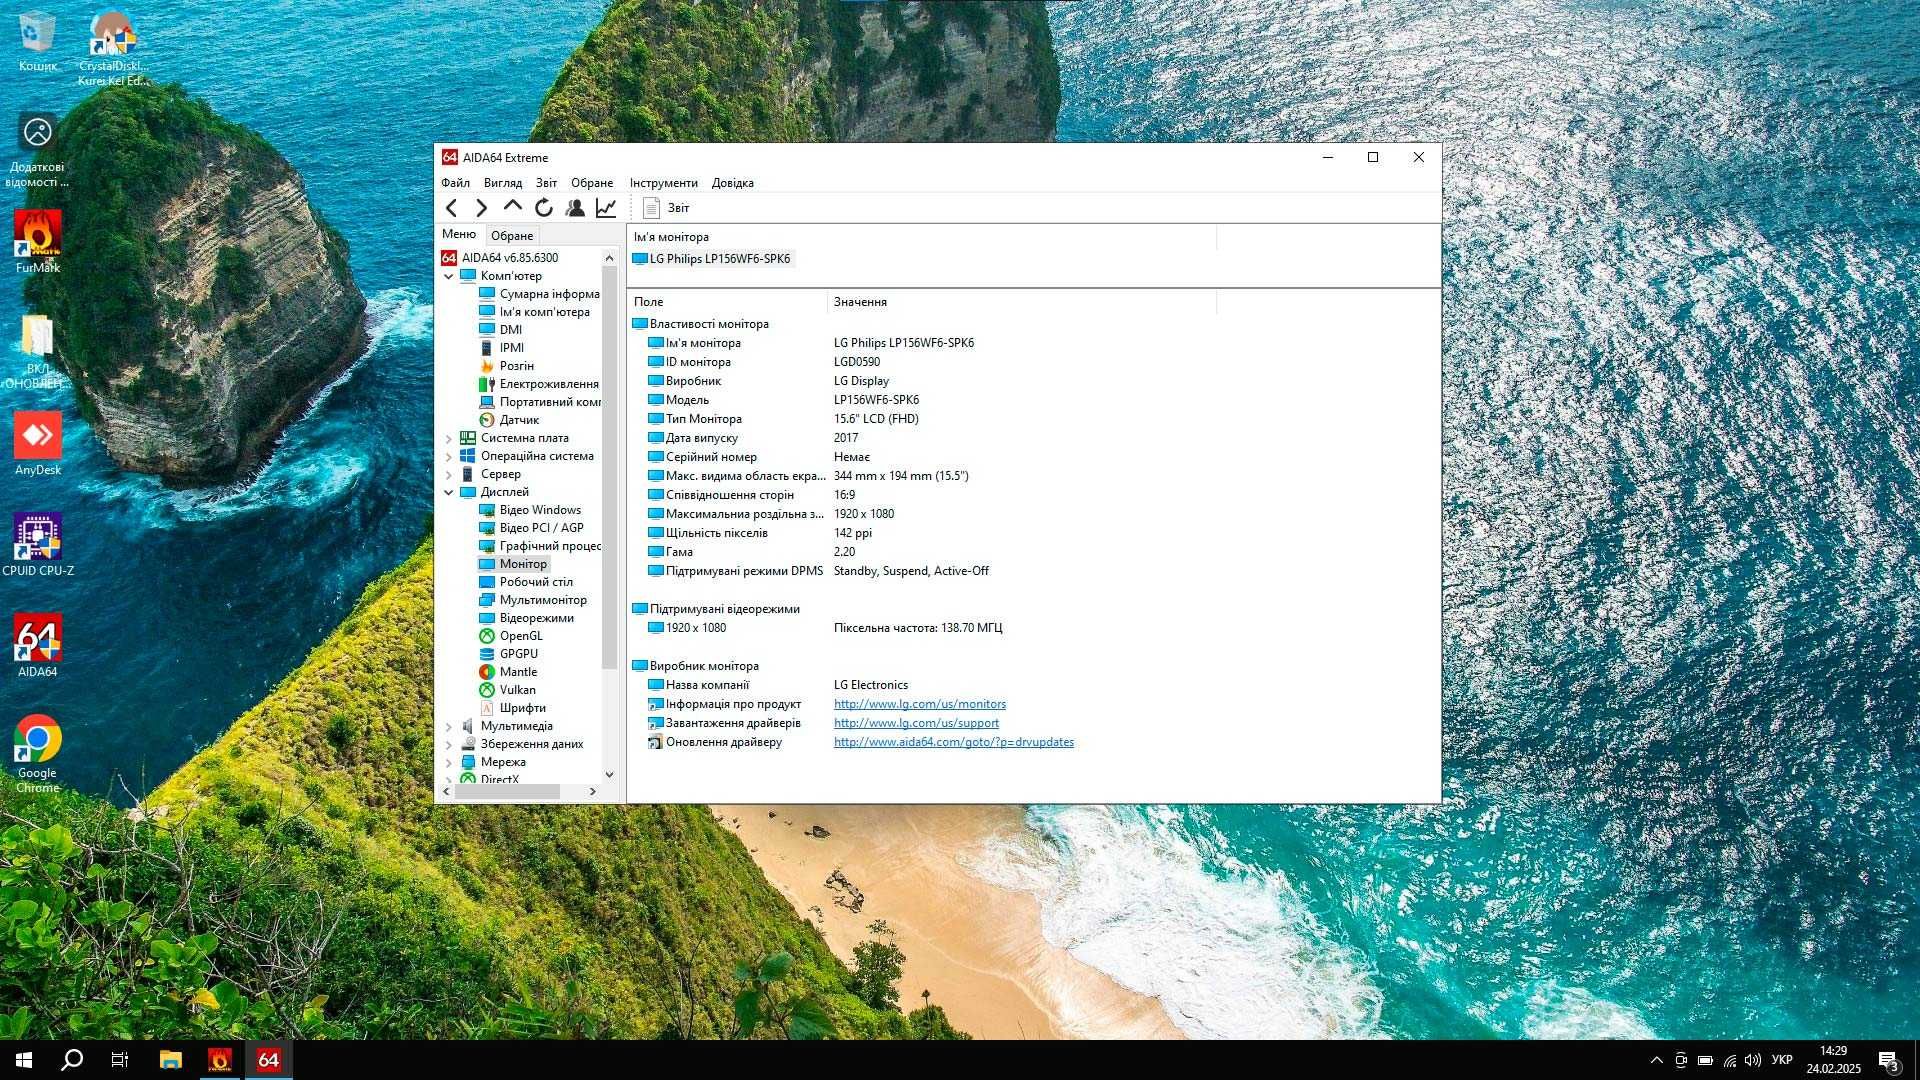Open the Шрифти fonts item
Viewport: 1920px width, 1080px height.
click(x=513, y=708)
